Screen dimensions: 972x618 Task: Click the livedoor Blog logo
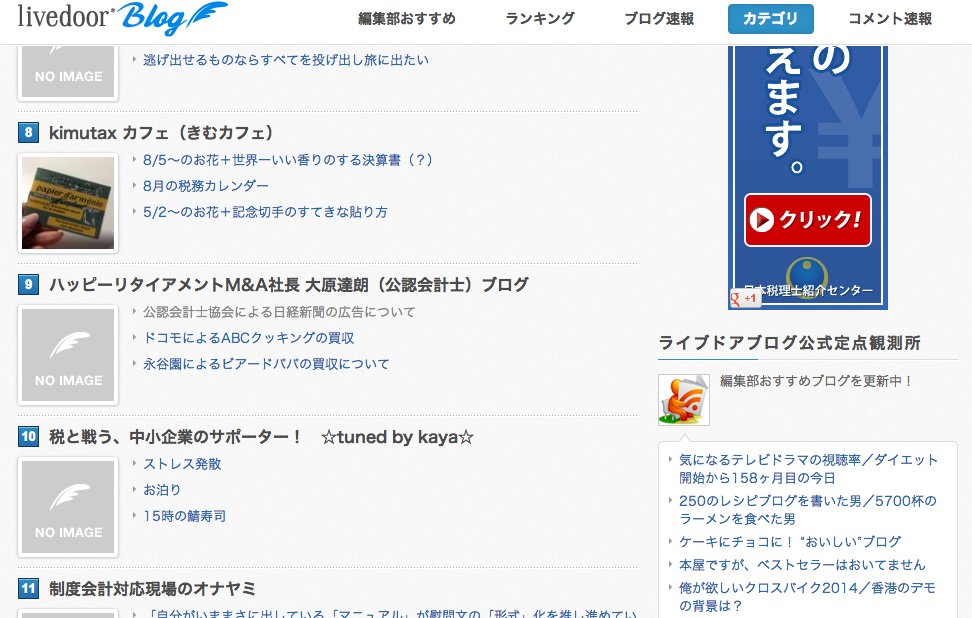pos(122,17)
